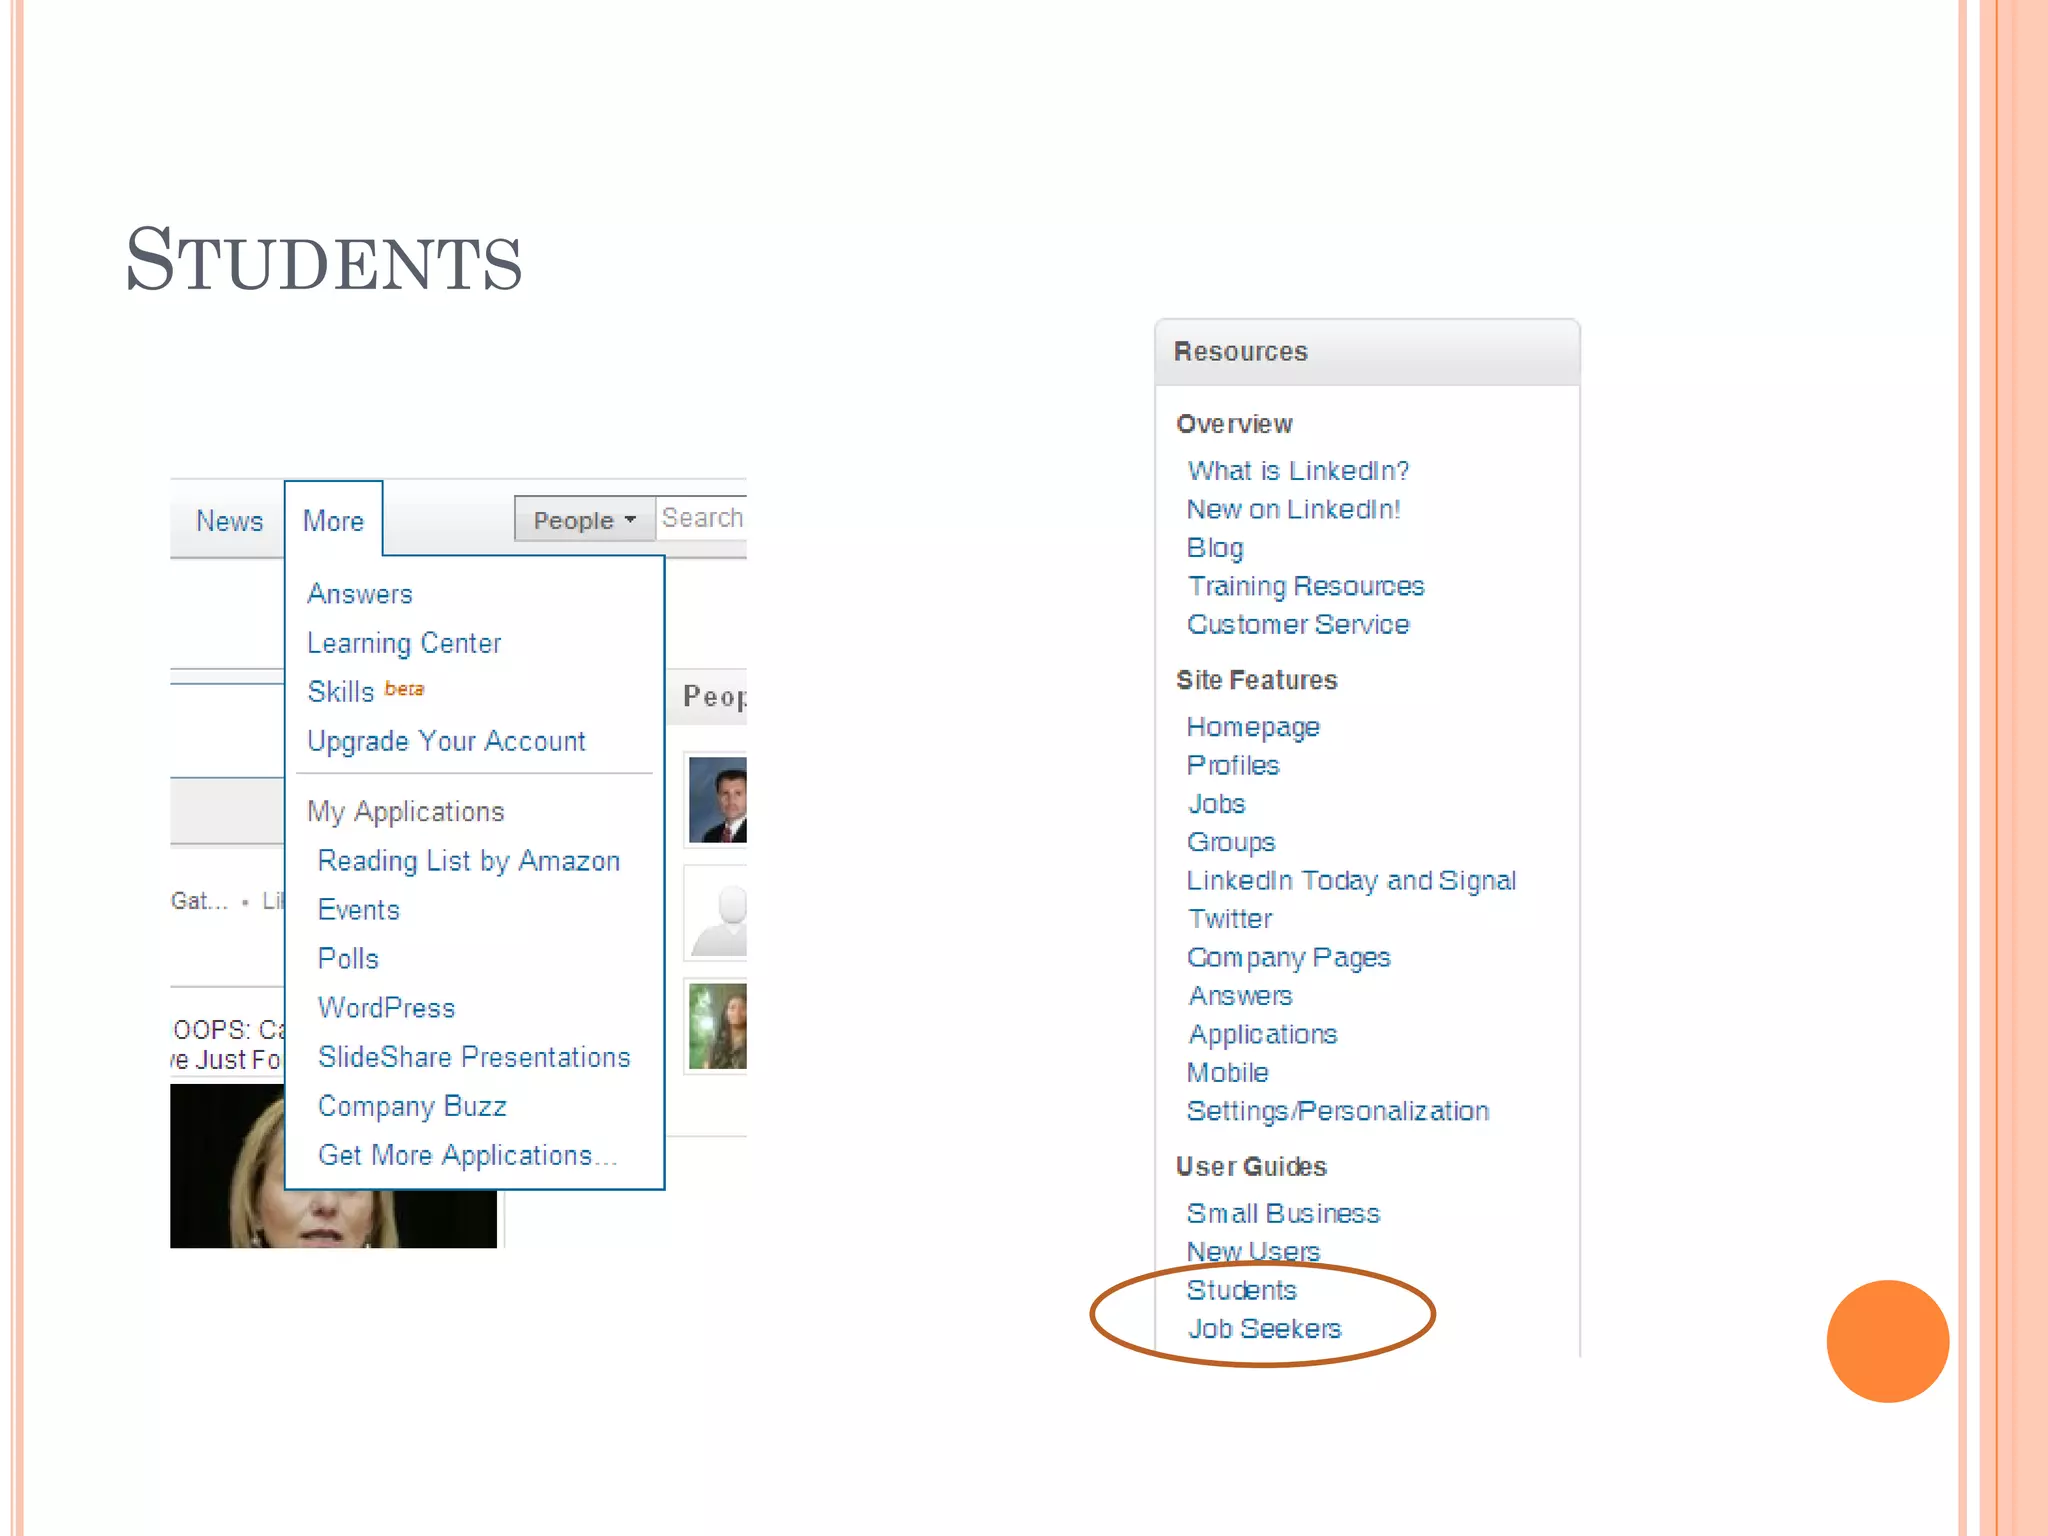Open the Students user guide
Image resolution: width=2048 pixels, height=1536 pixels.
(x=1241, y=1291)
